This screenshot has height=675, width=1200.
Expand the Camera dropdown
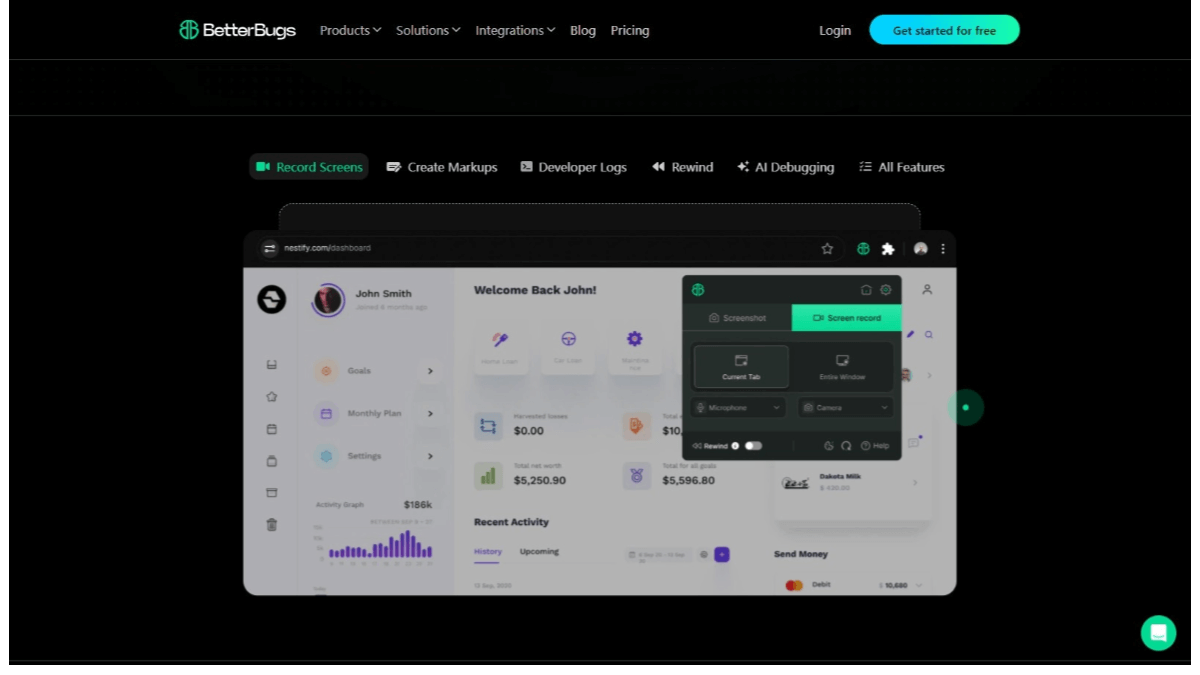pyautogui.click(x=845, y=408)
